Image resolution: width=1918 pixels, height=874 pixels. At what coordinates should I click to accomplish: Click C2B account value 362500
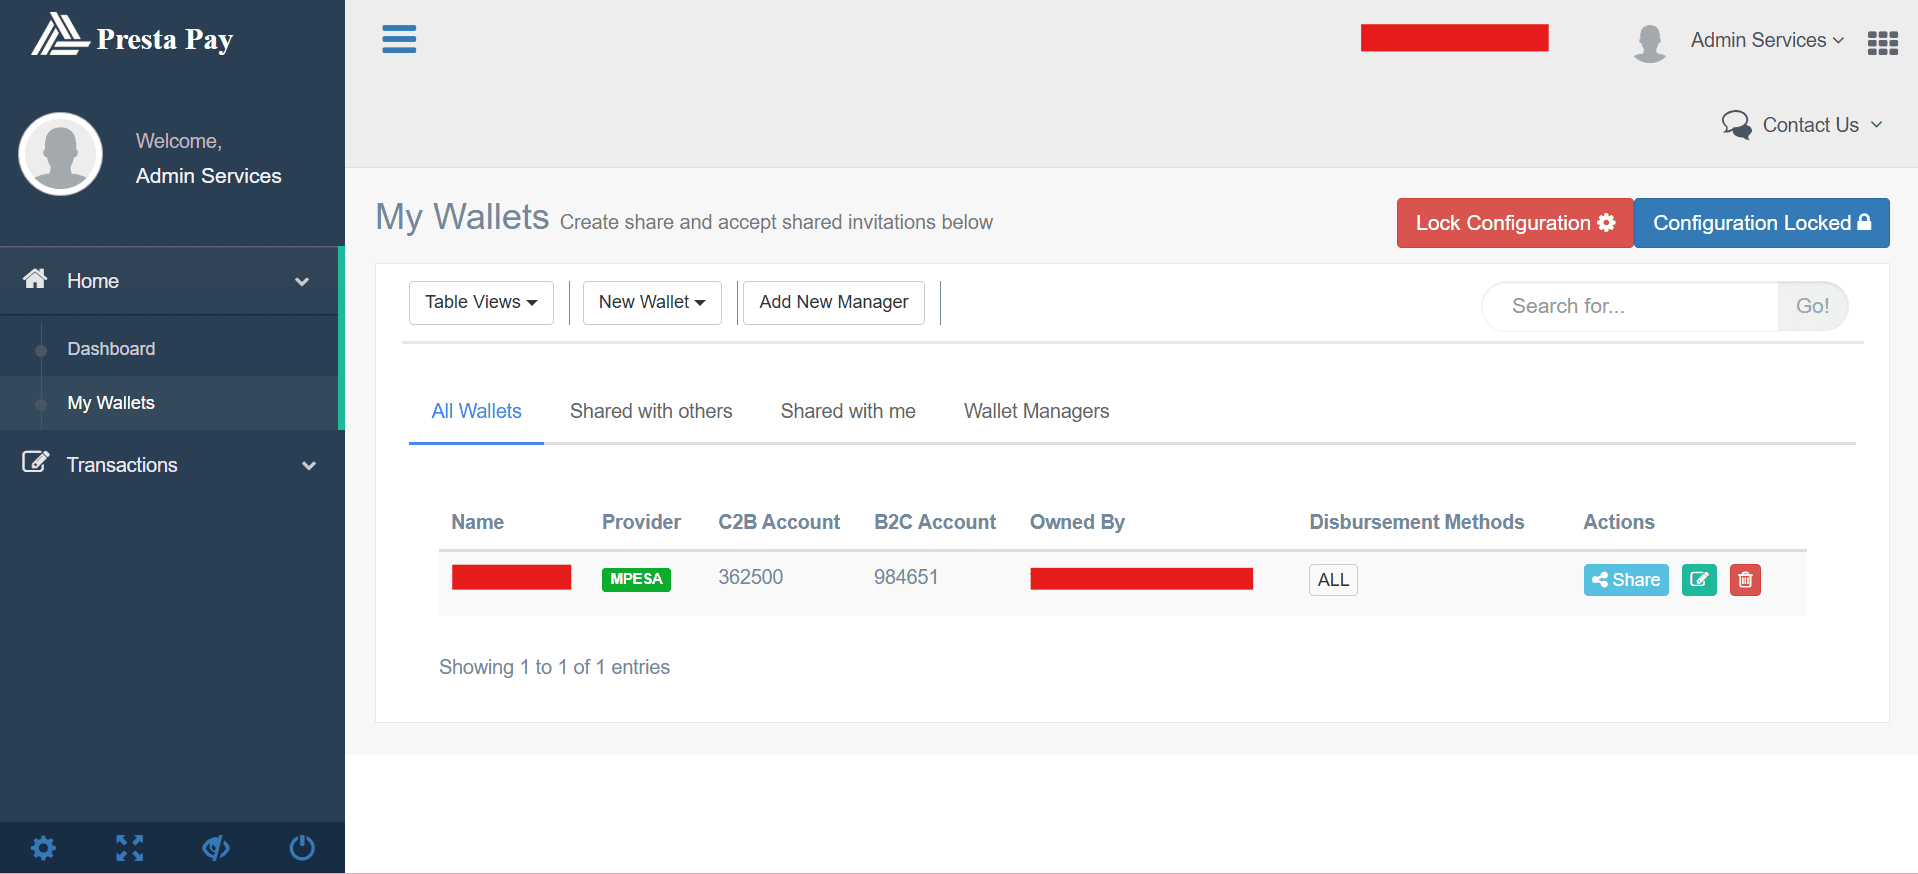click(750, 577)
